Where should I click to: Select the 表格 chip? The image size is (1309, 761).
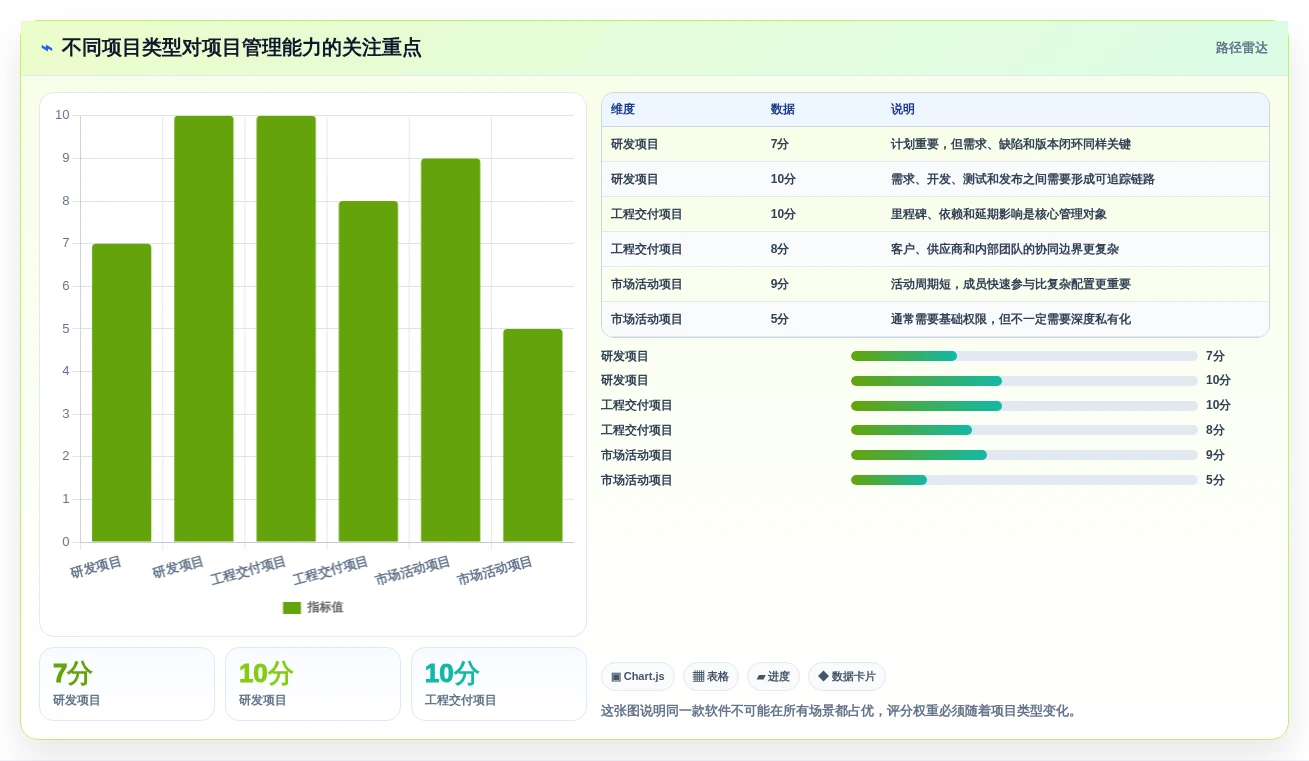click(x=711, y=677)
